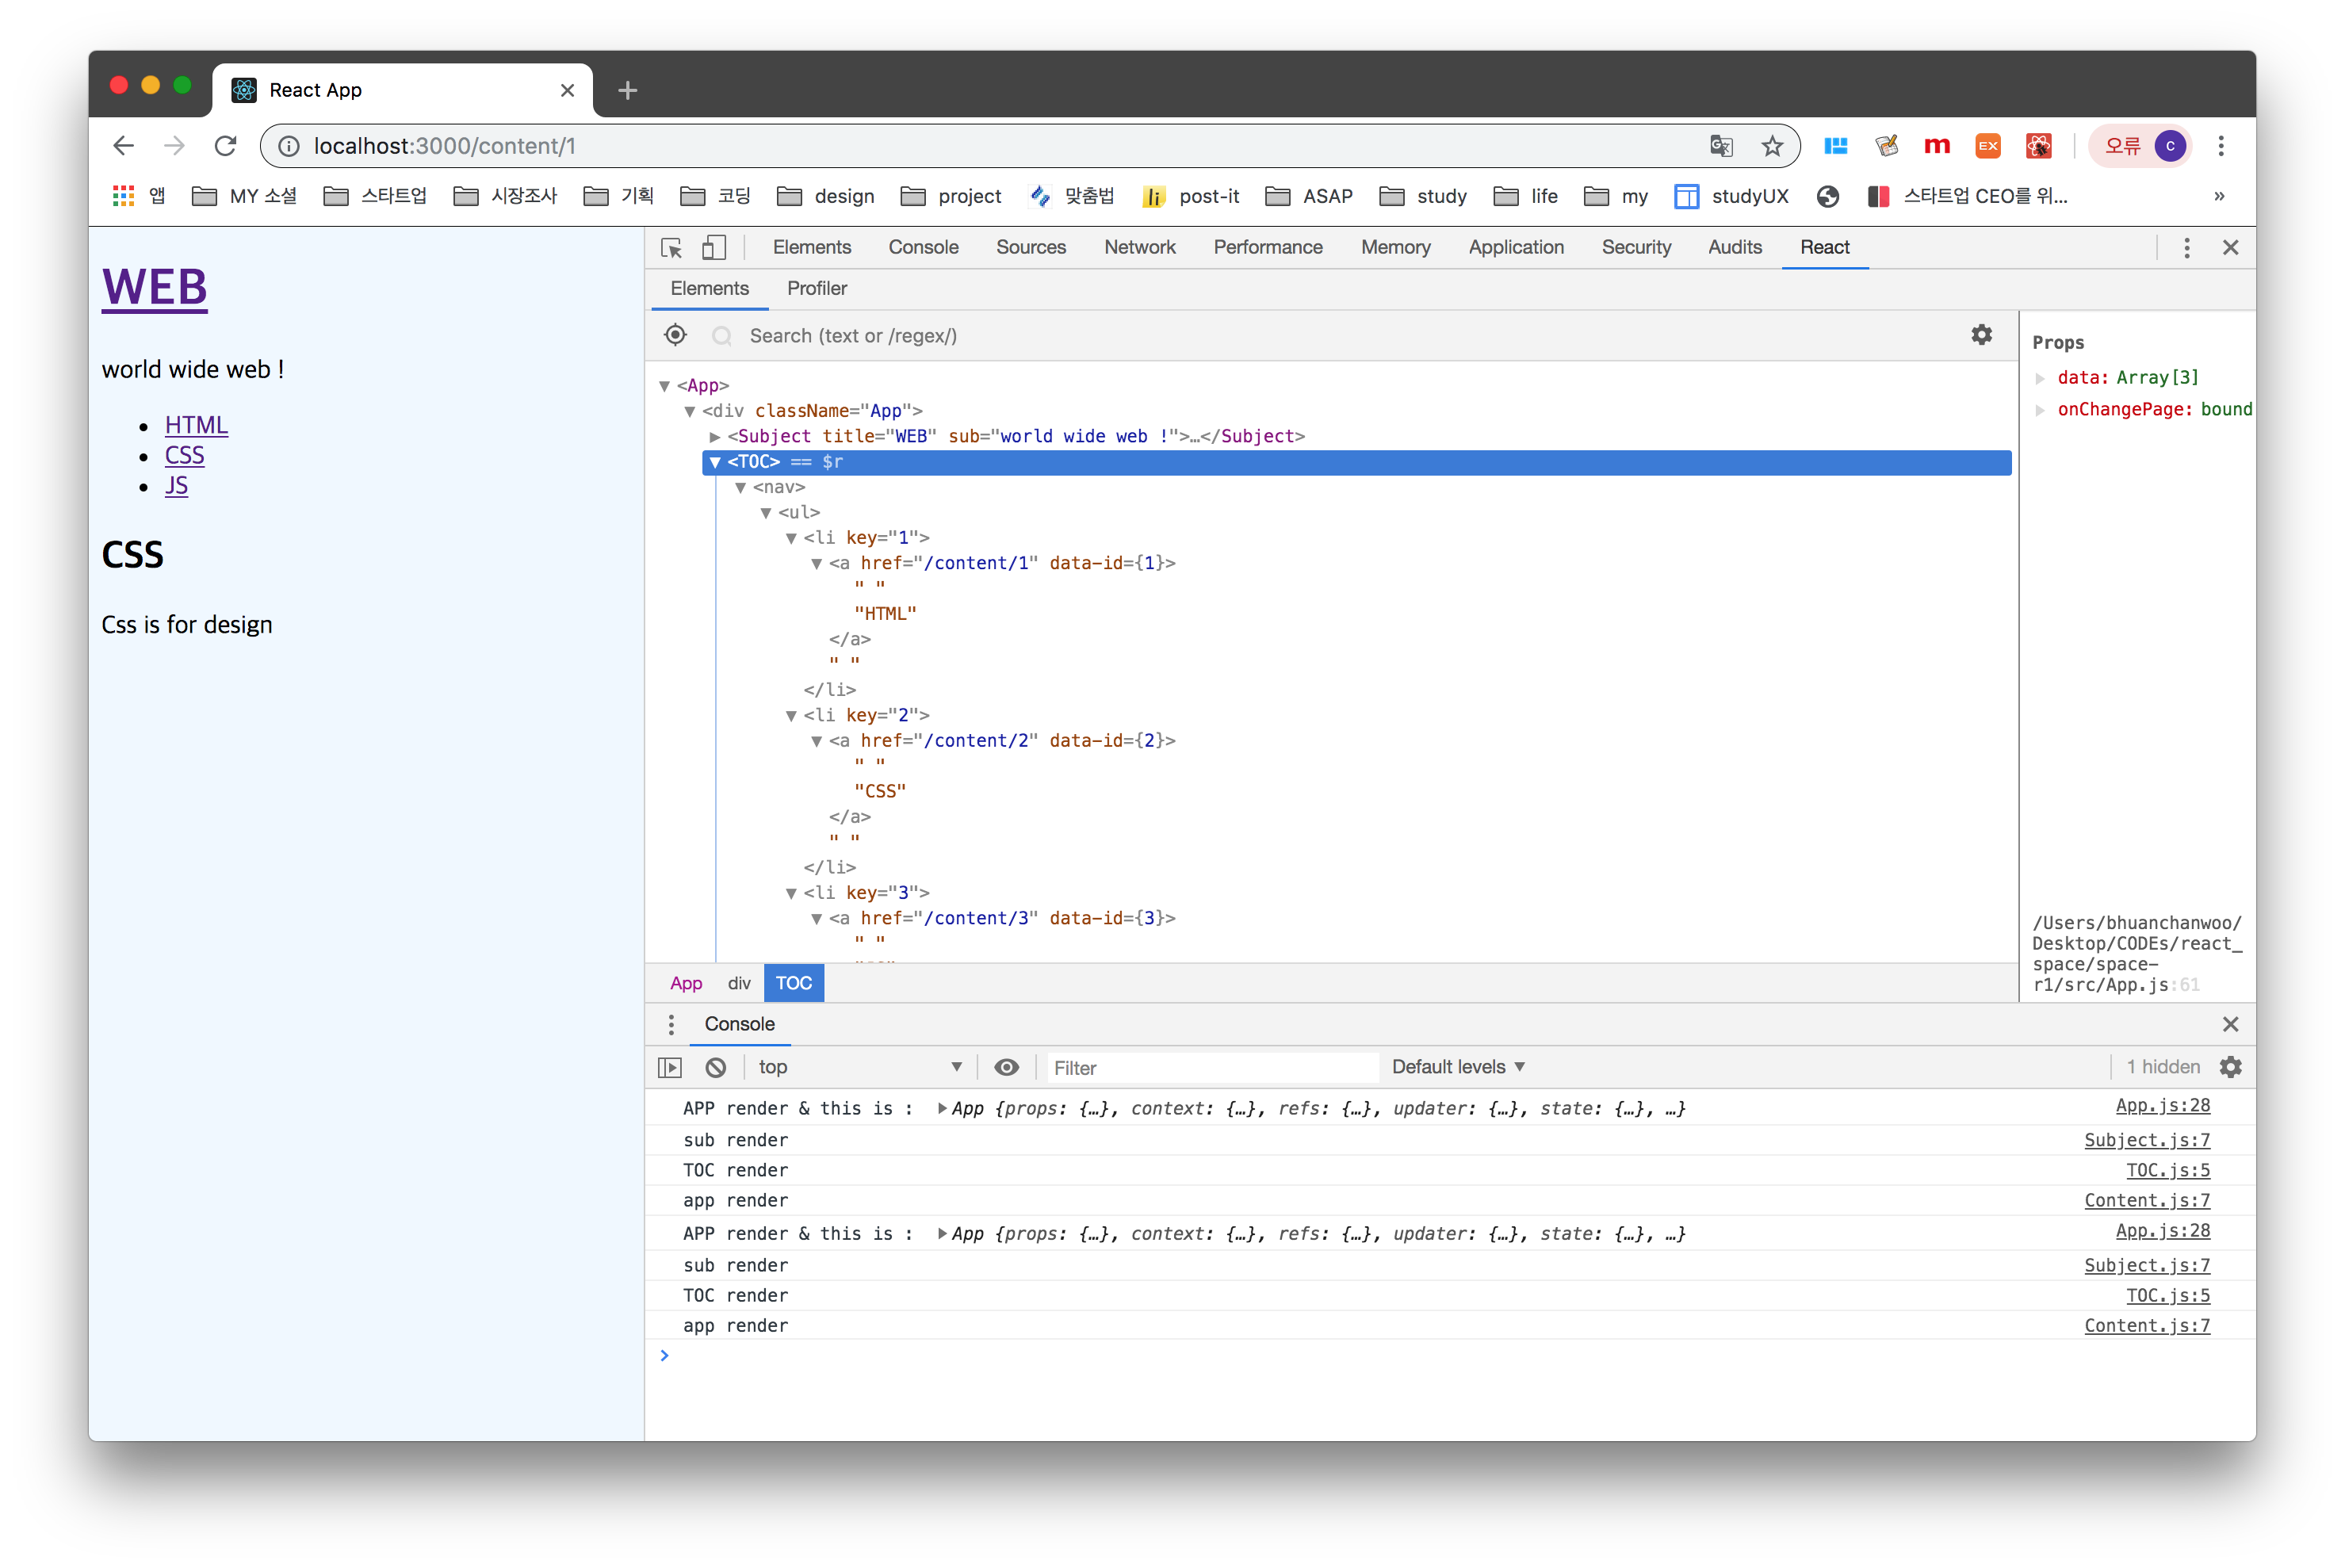Screen dimensions: 2345x1568
Task: Toggle the console sidebar panel icon
Action: (670, 1067)
